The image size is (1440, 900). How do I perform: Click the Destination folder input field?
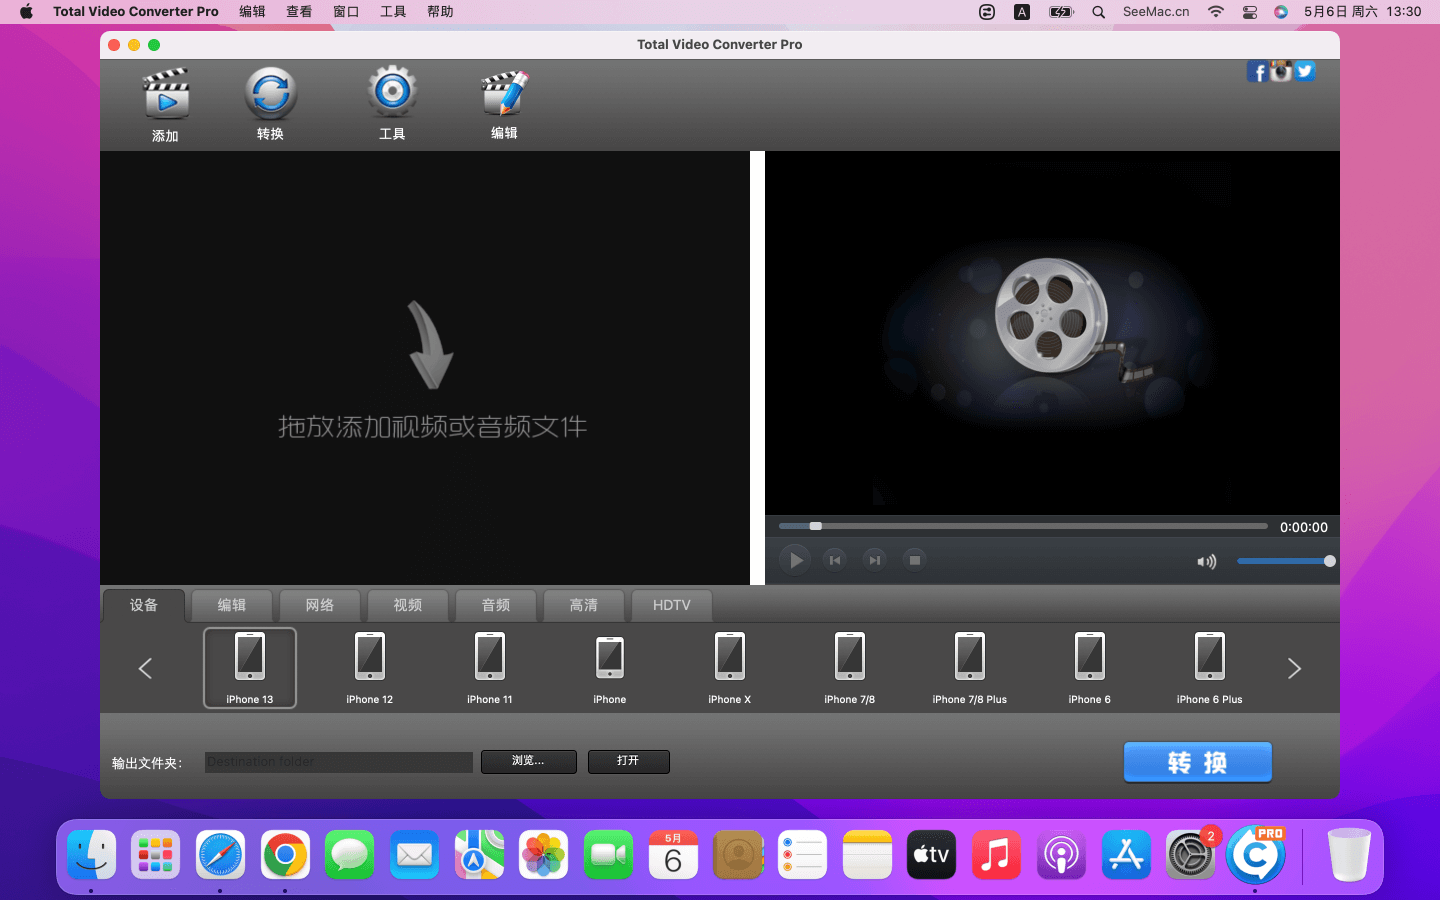coord(338,762)
